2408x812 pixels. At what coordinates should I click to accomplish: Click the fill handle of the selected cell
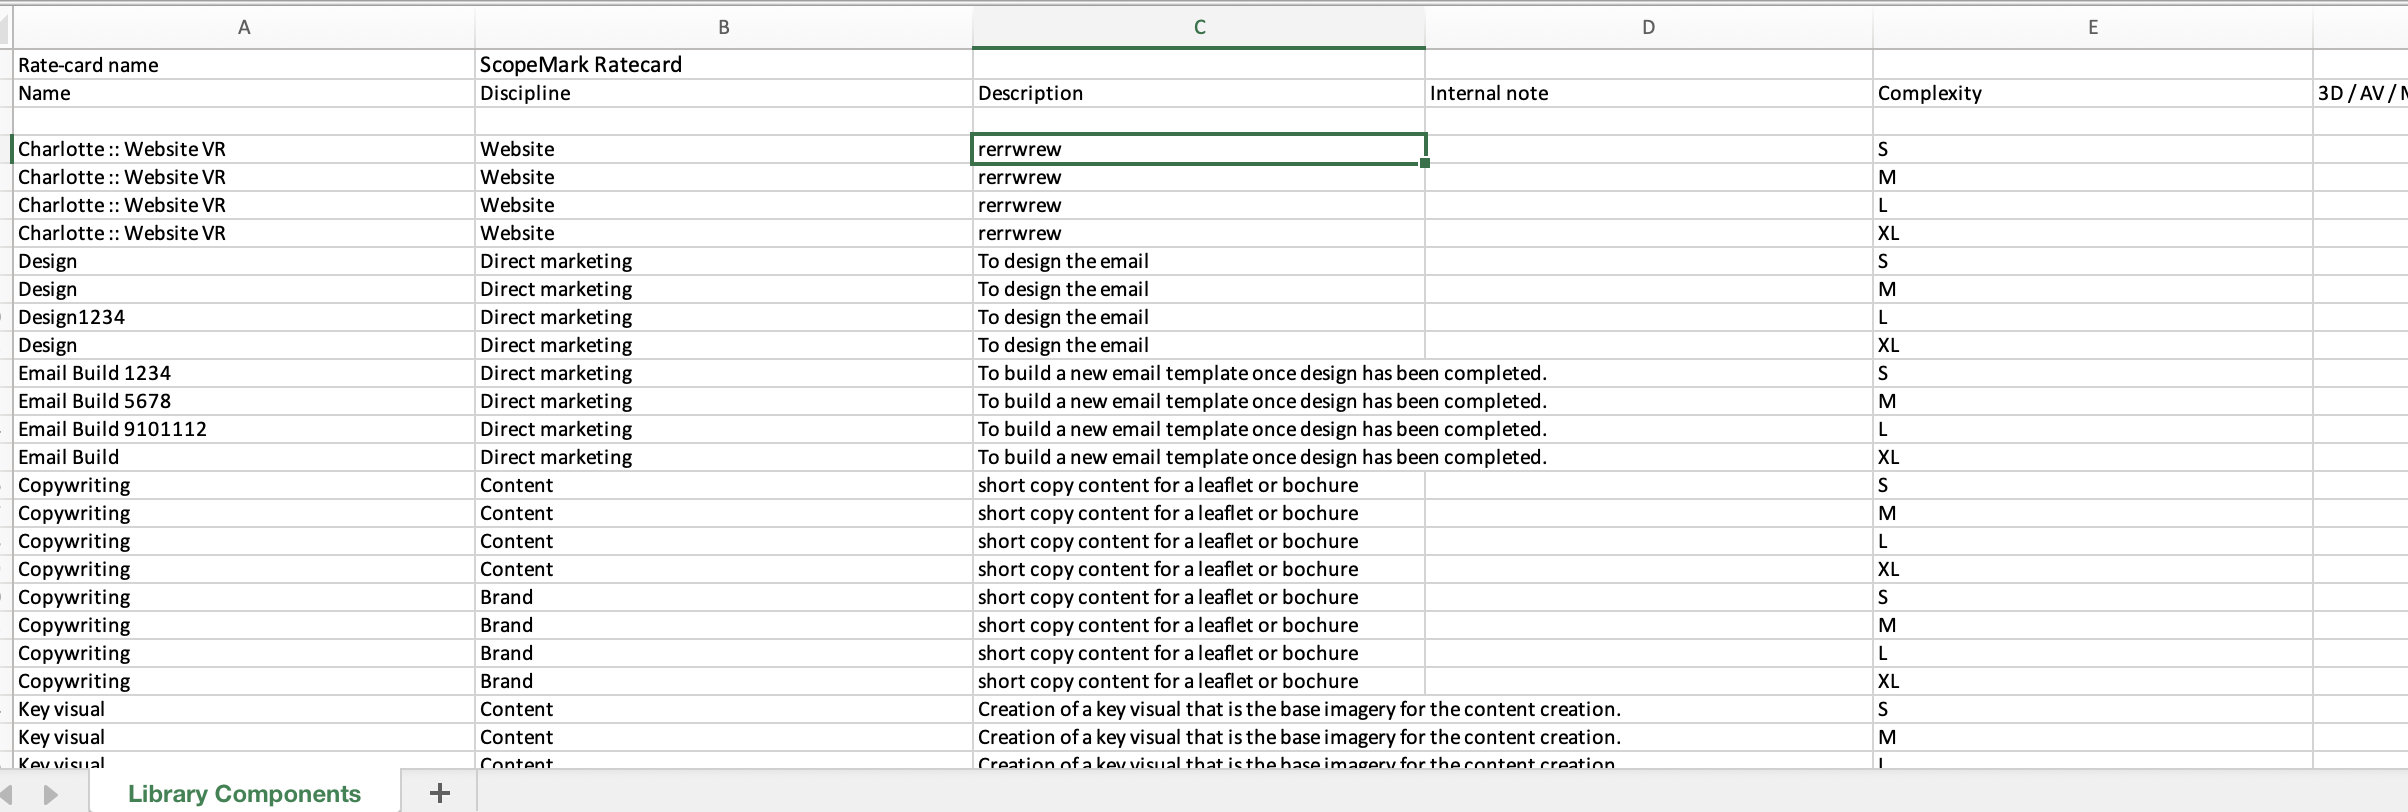[1424, 163]
